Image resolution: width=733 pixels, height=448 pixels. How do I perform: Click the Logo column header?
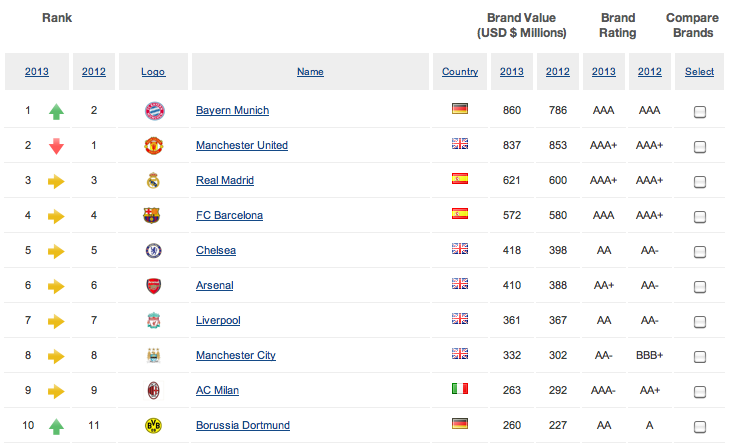tap(153, 72)
